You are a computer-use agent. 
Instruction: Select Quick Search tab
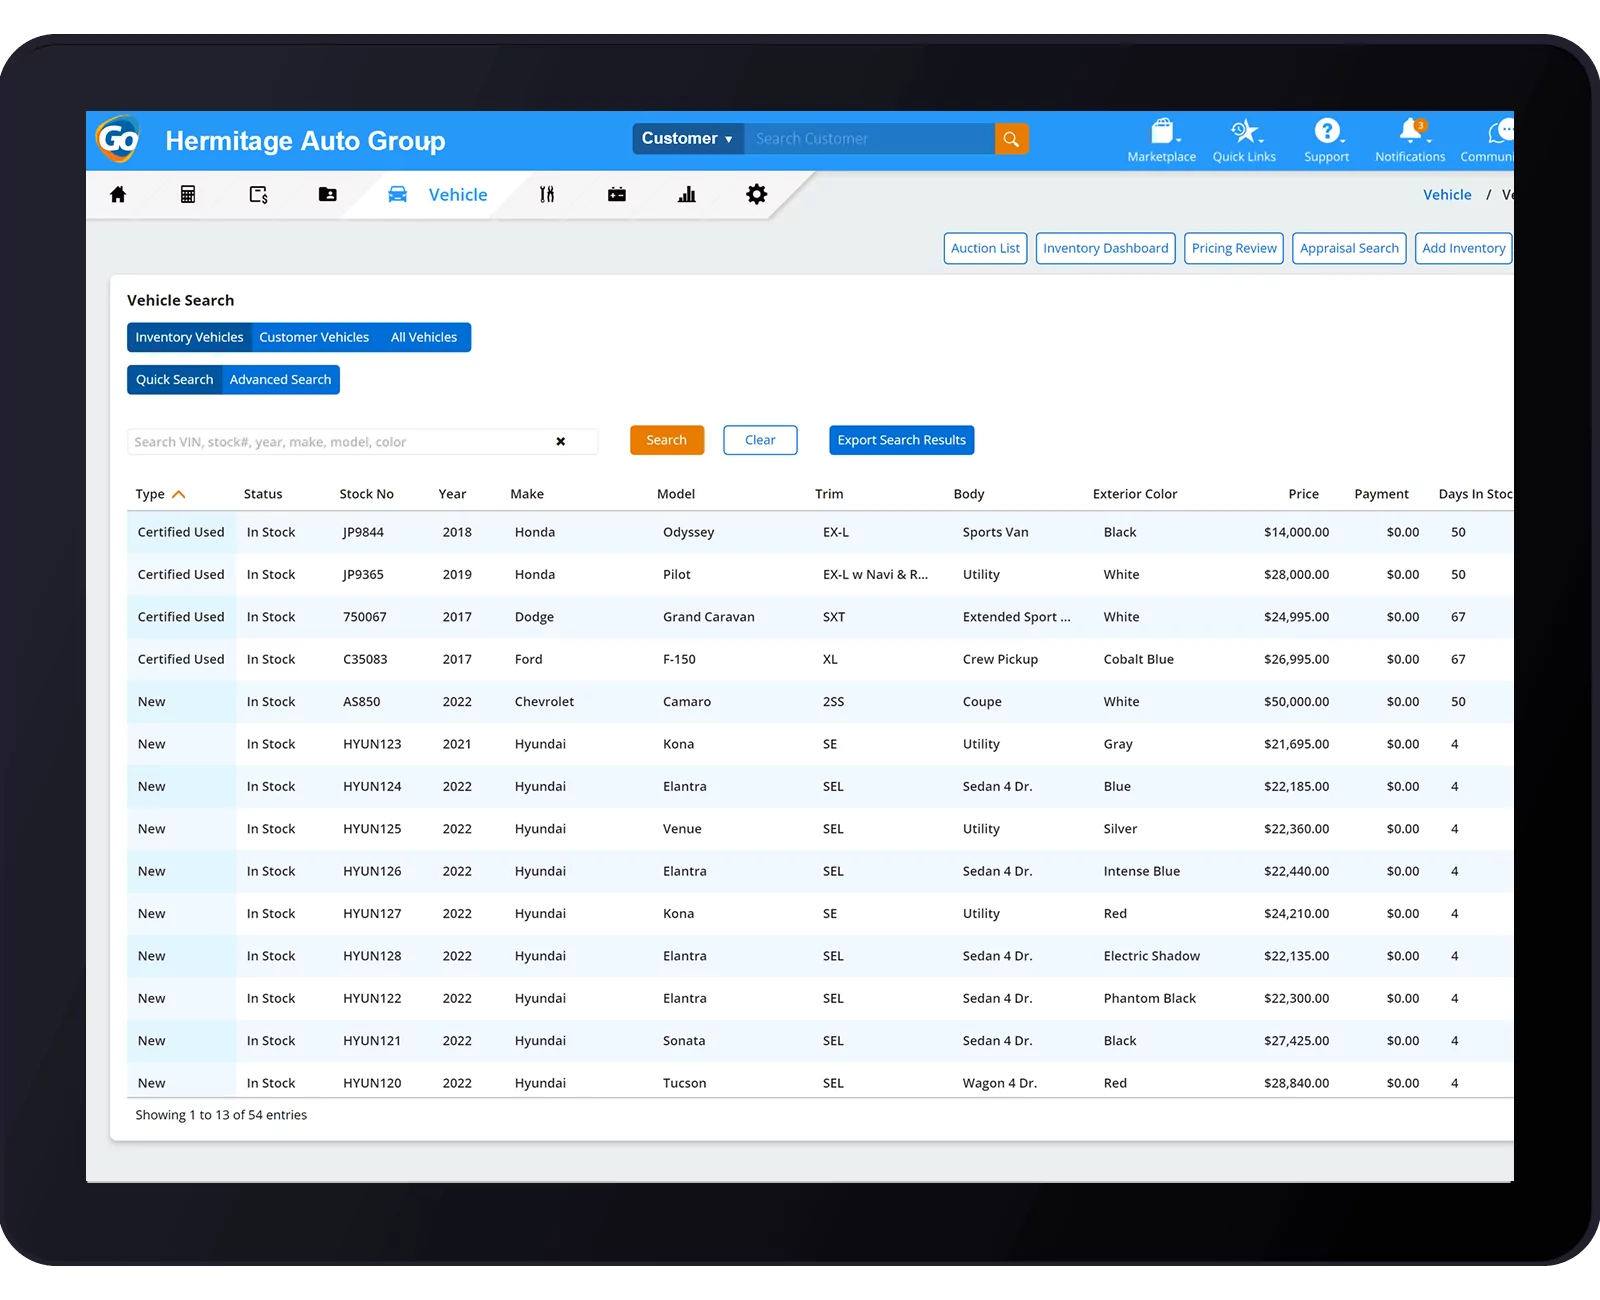click(x=175, y=380)
